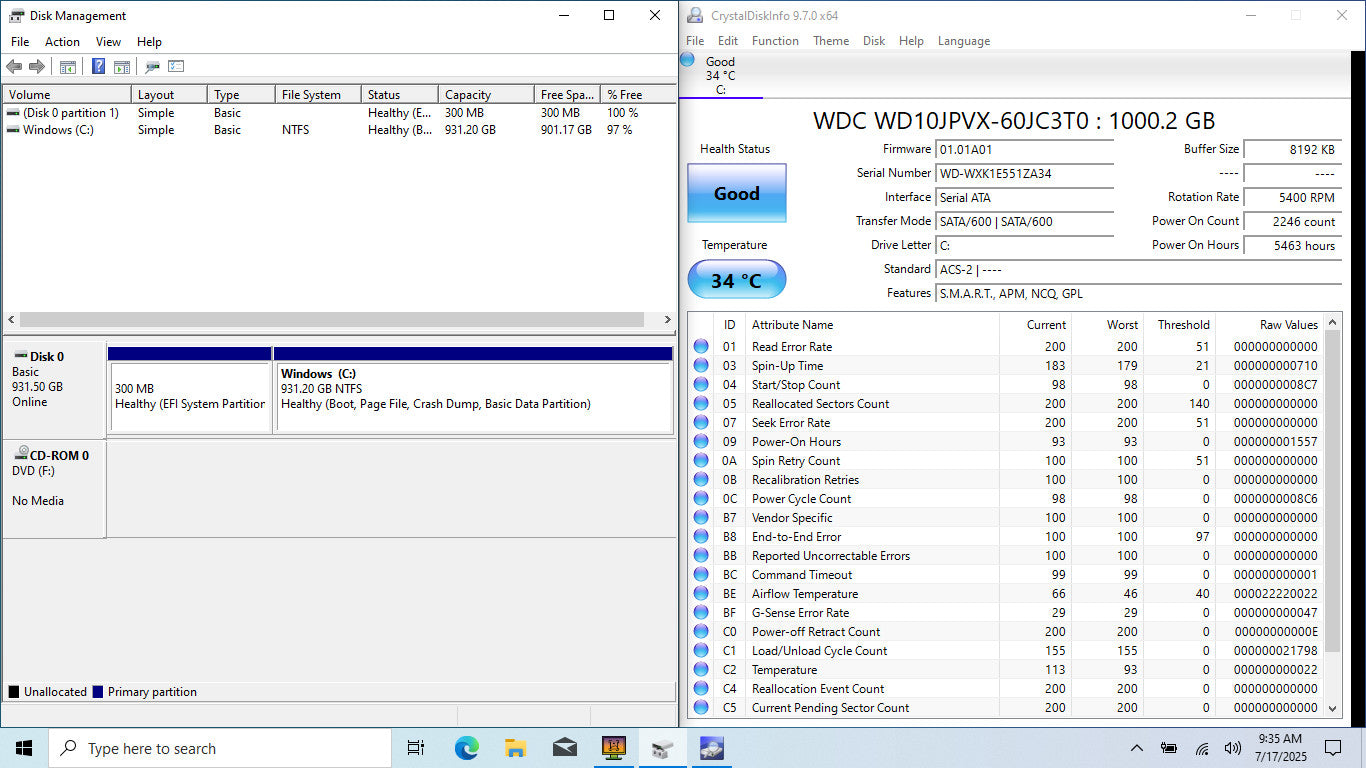Expand the hidden system tray icons chevron
This screenshot has height=768, width=1366.
click(x=1136, y=748)
